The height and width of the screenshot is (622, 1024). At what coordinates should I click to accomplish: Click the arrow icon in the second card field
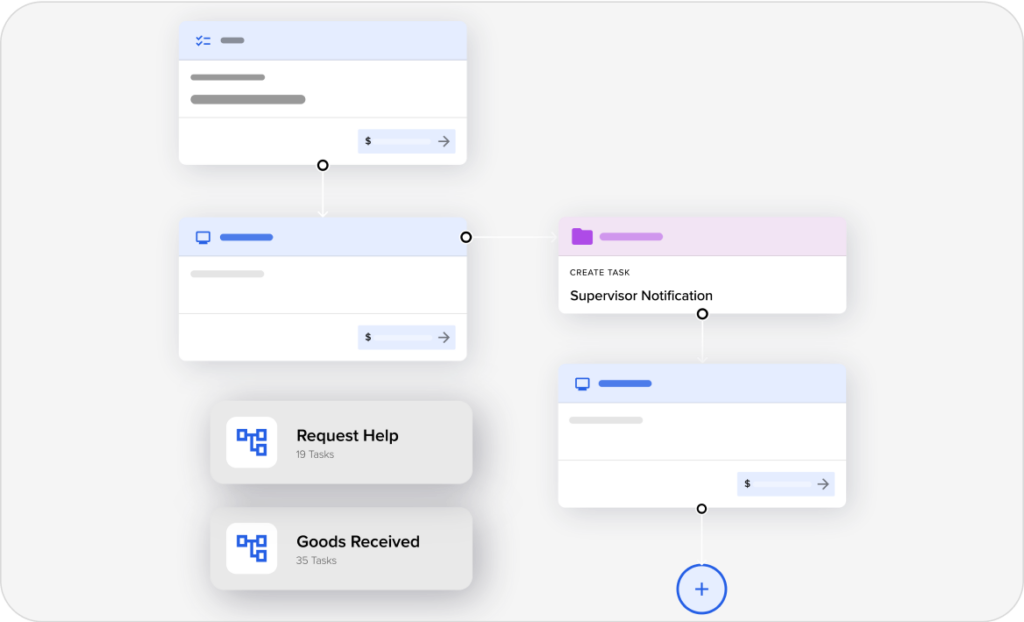tap(444, 337)
